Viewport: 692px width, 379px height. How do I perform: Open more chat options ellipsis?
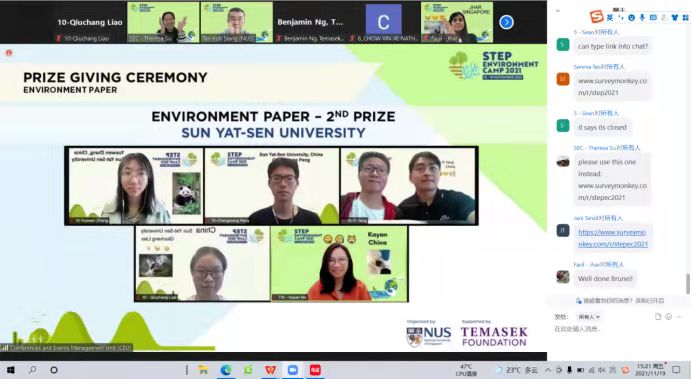680,317
